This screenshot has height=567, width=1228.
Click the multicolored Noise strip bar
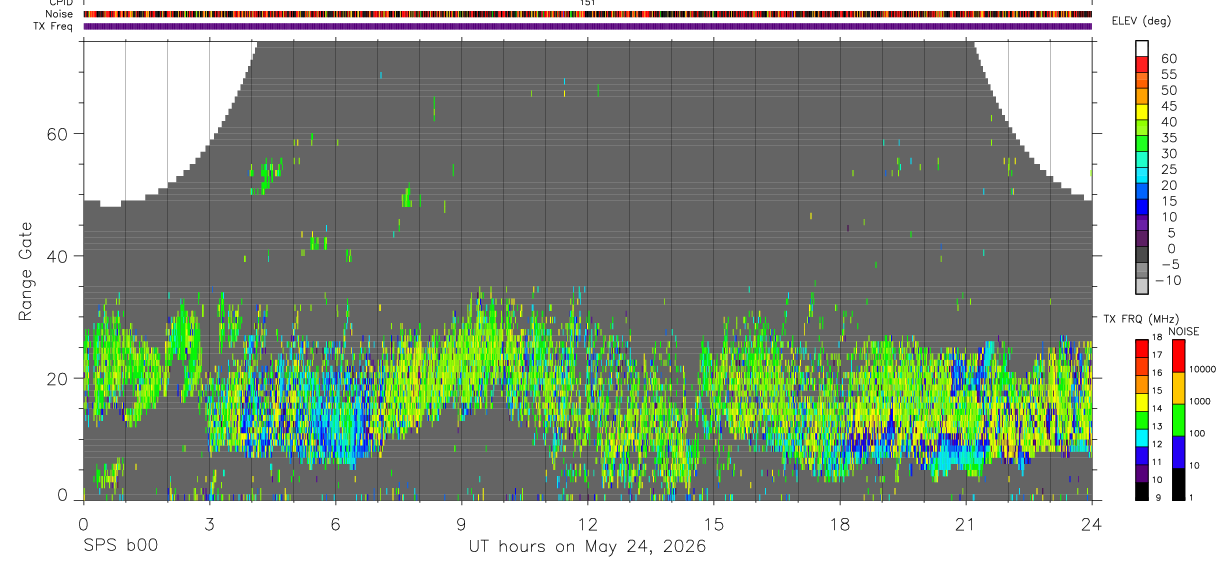pos(588,14)
